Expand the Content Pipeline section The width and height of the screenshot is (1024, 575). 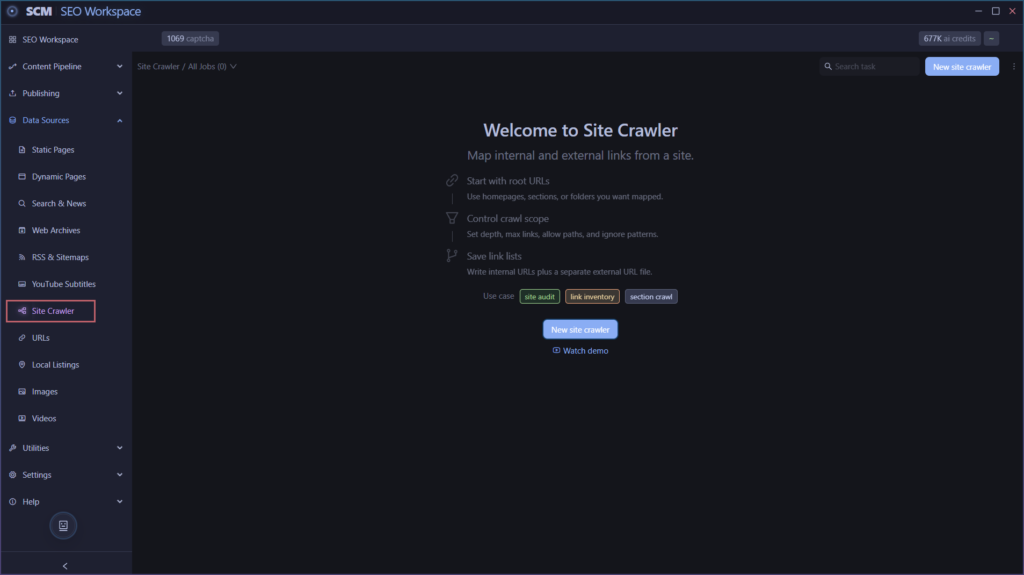[x=65, y=66]
